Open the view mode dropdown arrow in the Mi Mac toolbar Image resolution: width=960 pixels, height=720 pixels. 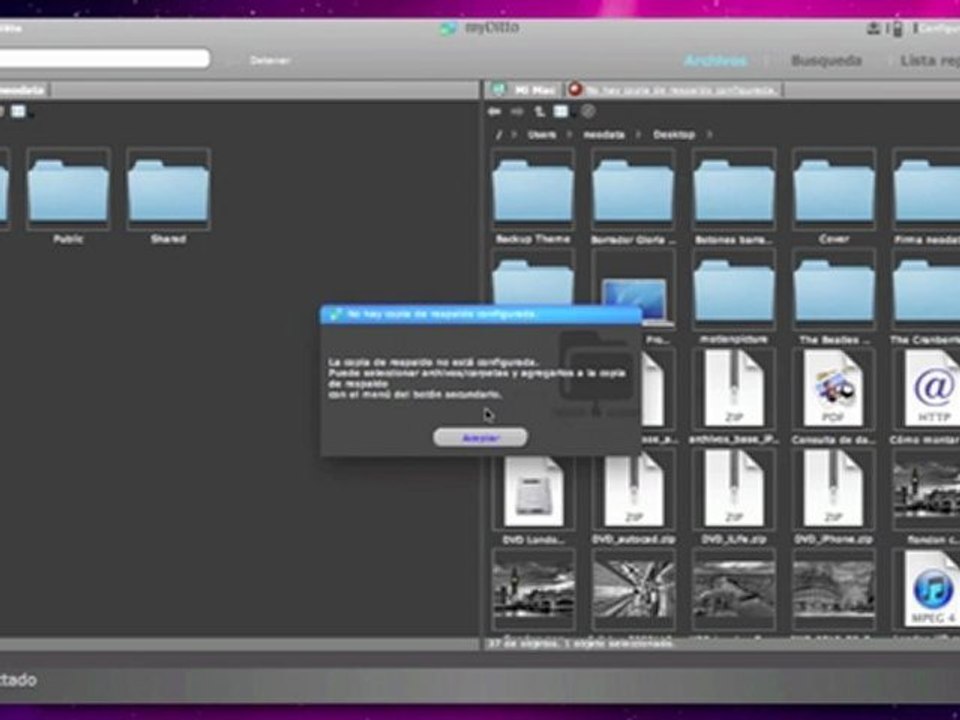point(572,114)
